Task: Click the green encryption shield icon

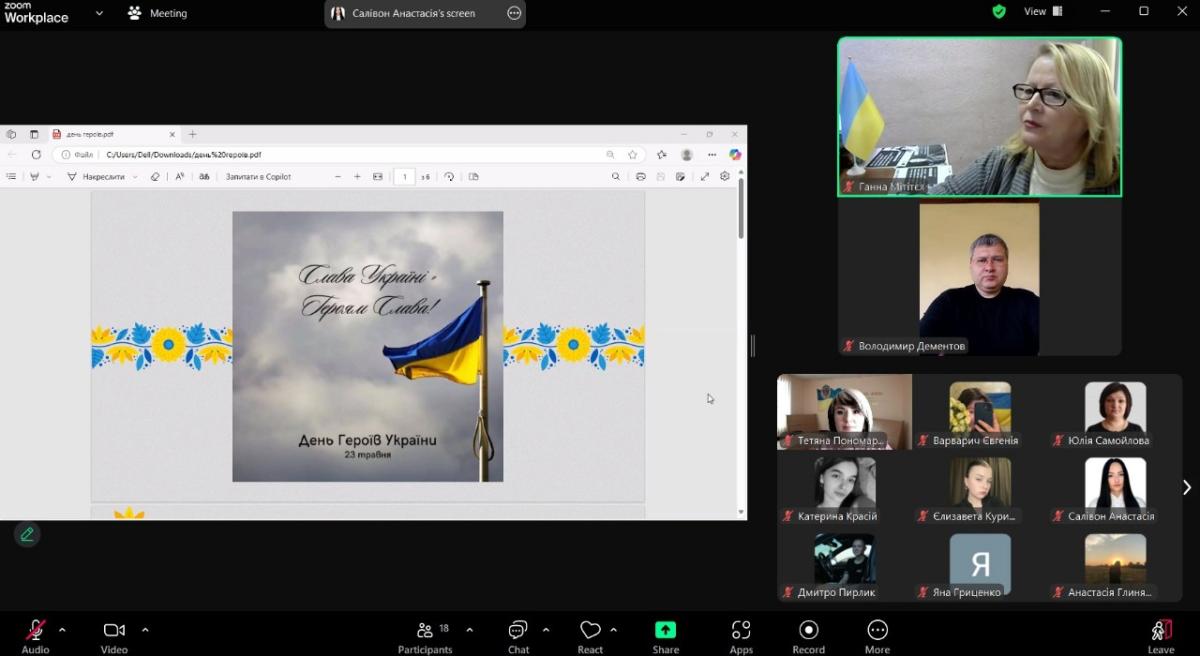Action: (x=998, y=12)
